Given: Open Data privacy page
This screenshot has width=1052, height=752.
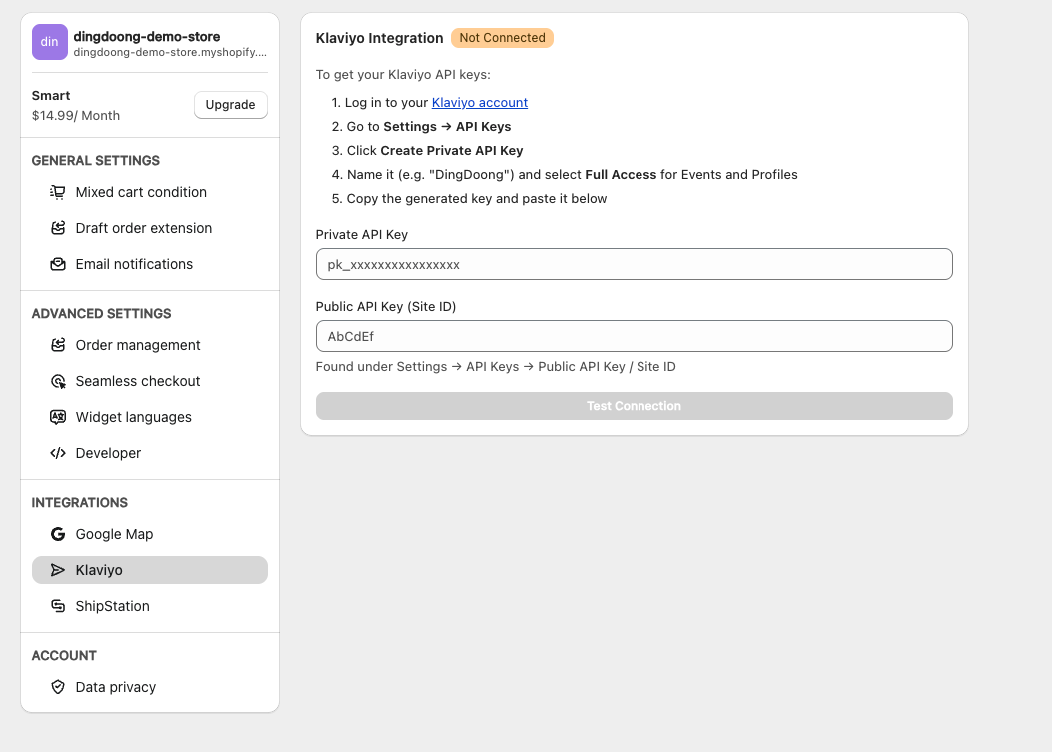Looking at the screenshot, I should [x=150, y=687].
